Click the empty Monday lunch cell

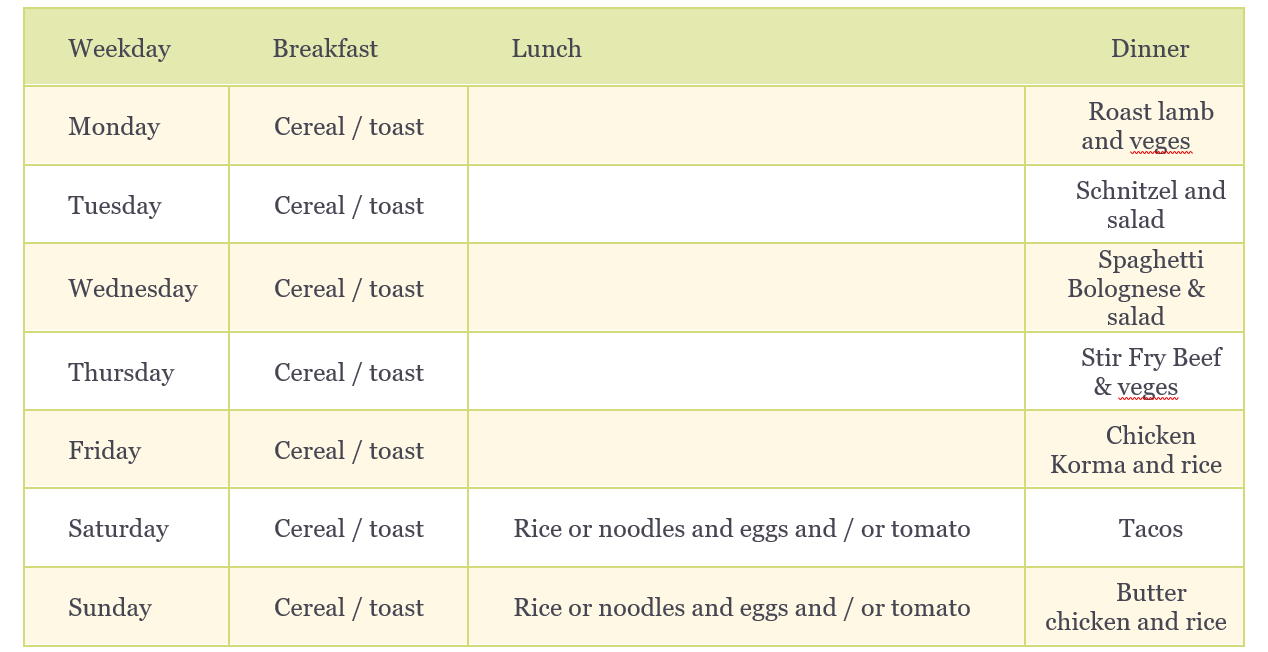pos(746,125)
